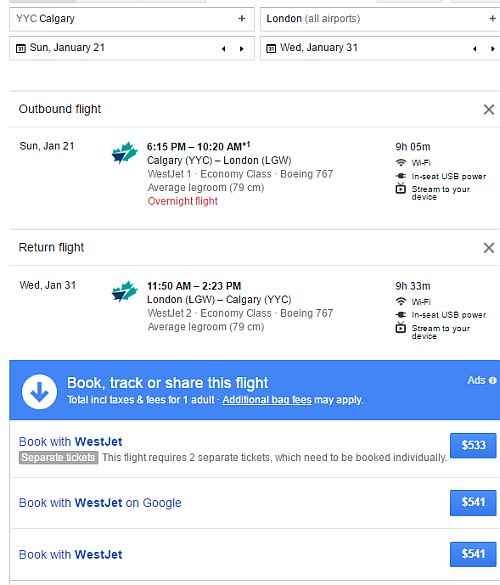Click the London (all airports) destination field
This screenshot has height=585, width=500.
(x=380, y=19)
